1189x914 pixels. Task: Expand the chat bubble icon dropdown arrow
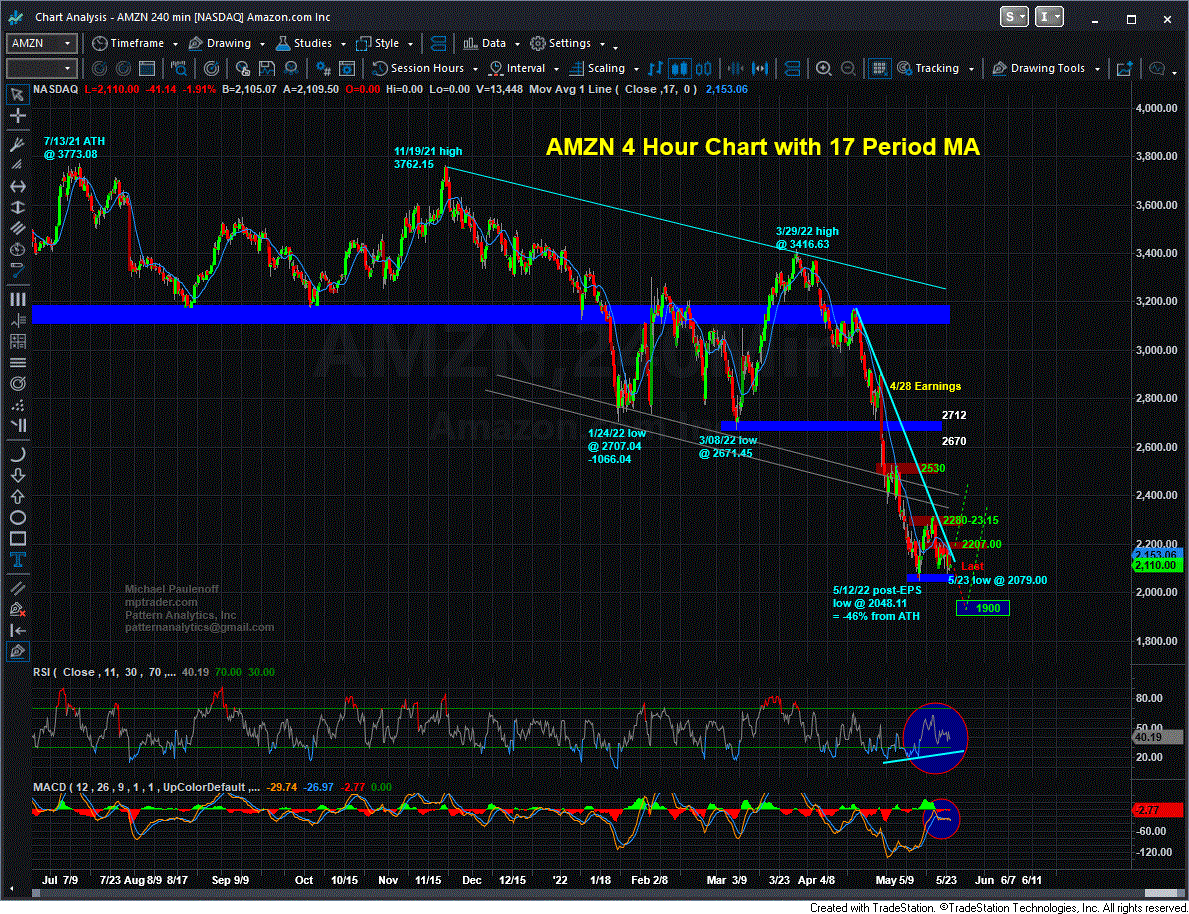1175,72
